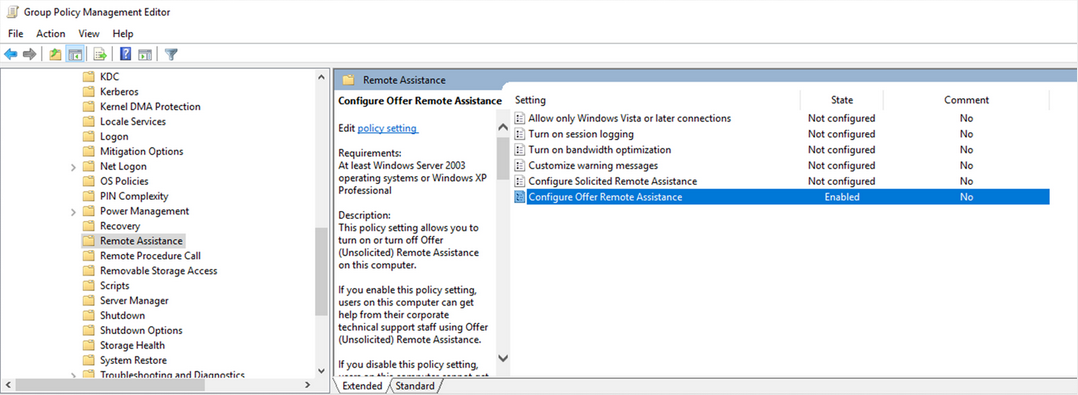
Task: Open the Action menu
Action: click(51, 33)
